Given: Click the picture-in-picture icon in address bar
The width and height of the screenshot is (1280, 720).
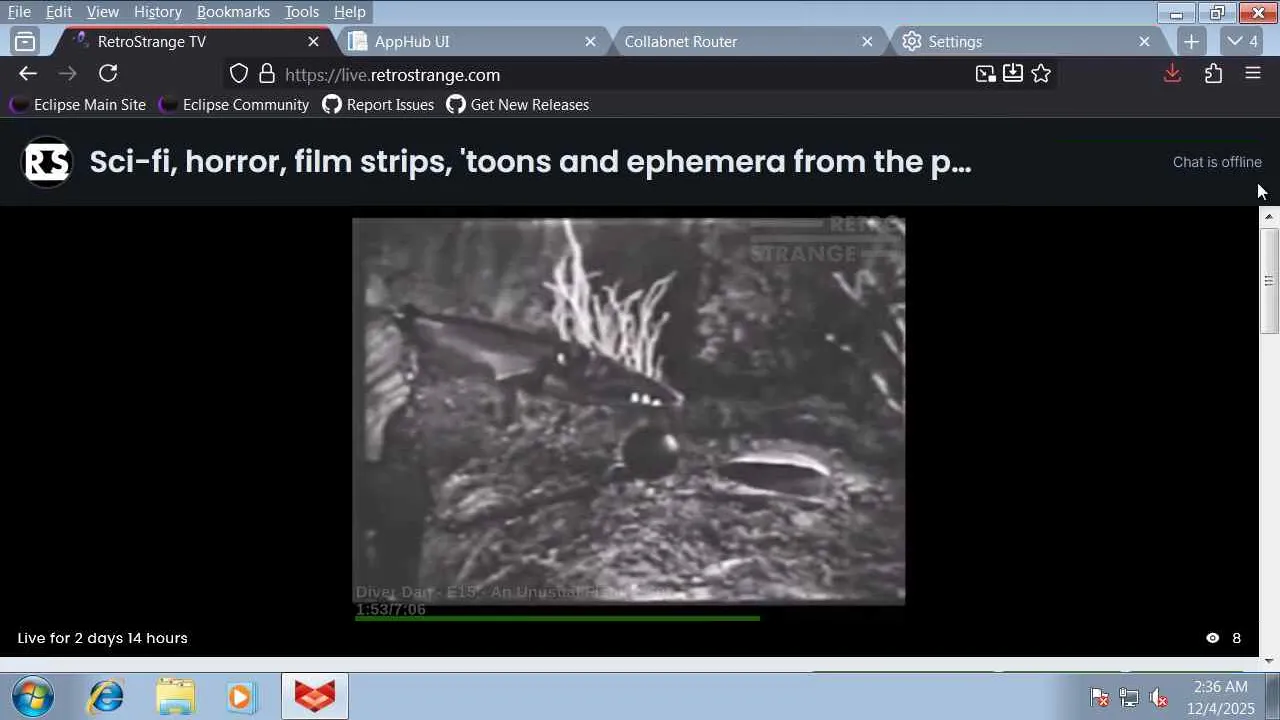Looking at the screenshot, I should [986, 73].
